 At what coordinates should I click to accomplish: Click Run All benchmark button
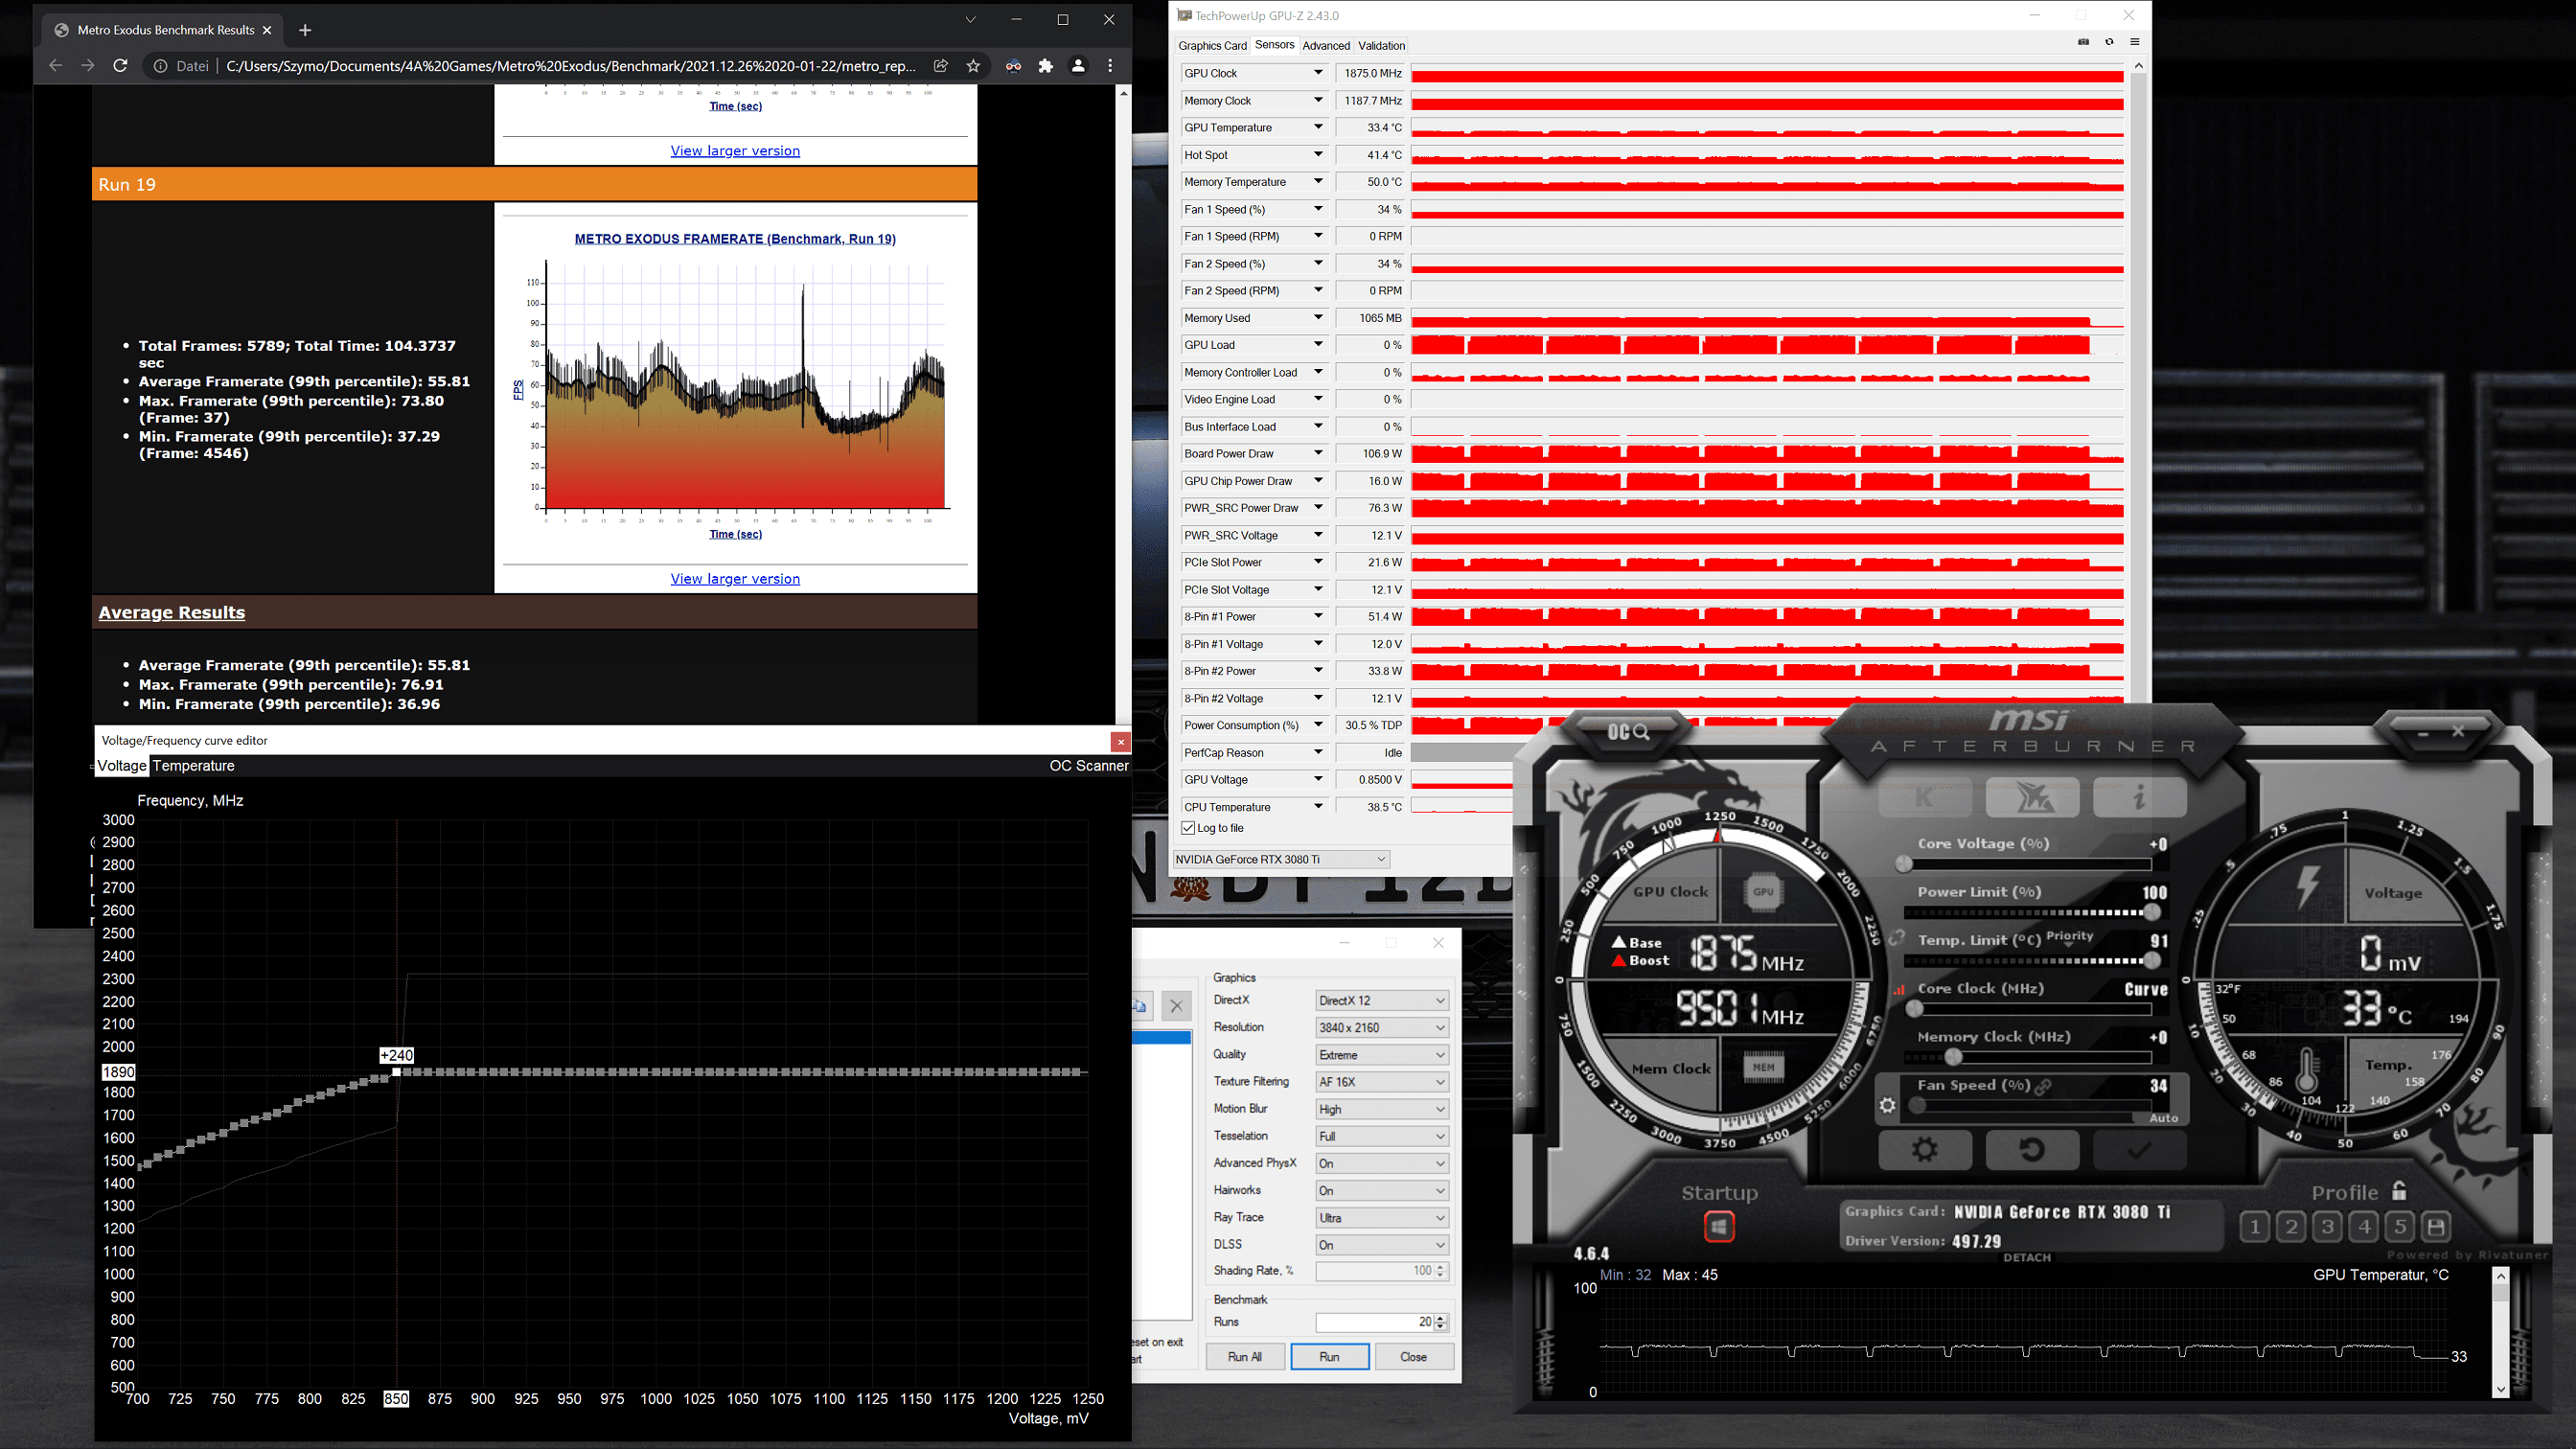[1244, 1356]
